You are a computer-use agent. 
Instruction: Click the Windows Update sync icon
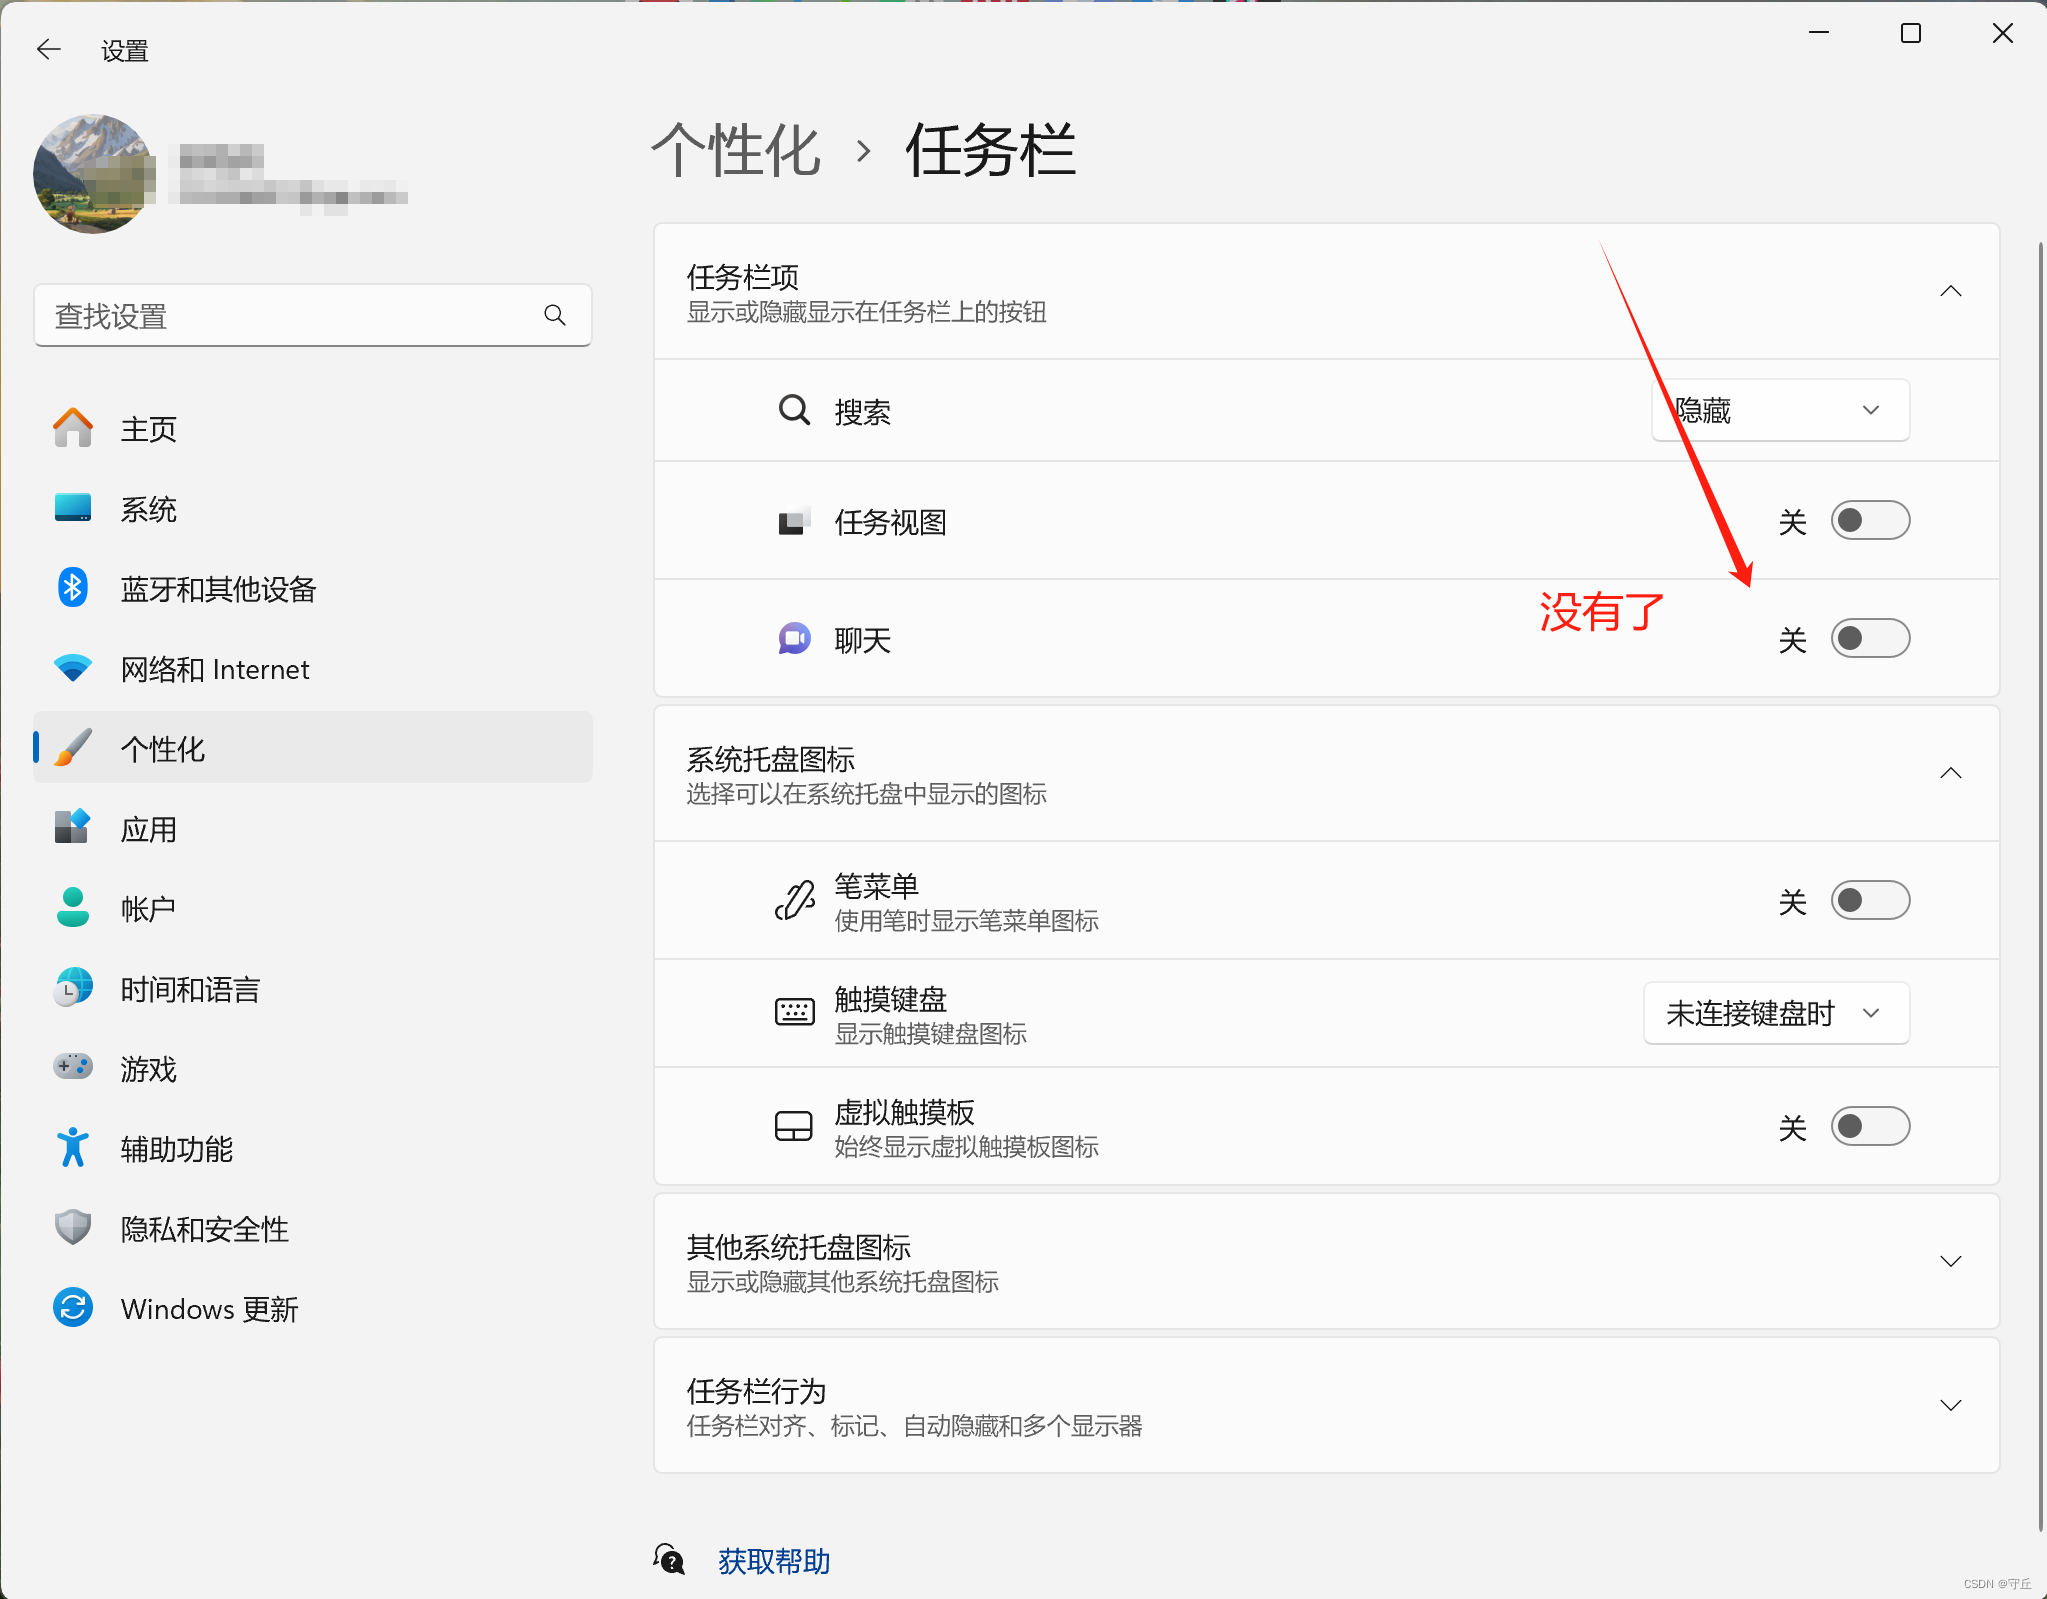pyautogui.click(x=73, y=1308)
